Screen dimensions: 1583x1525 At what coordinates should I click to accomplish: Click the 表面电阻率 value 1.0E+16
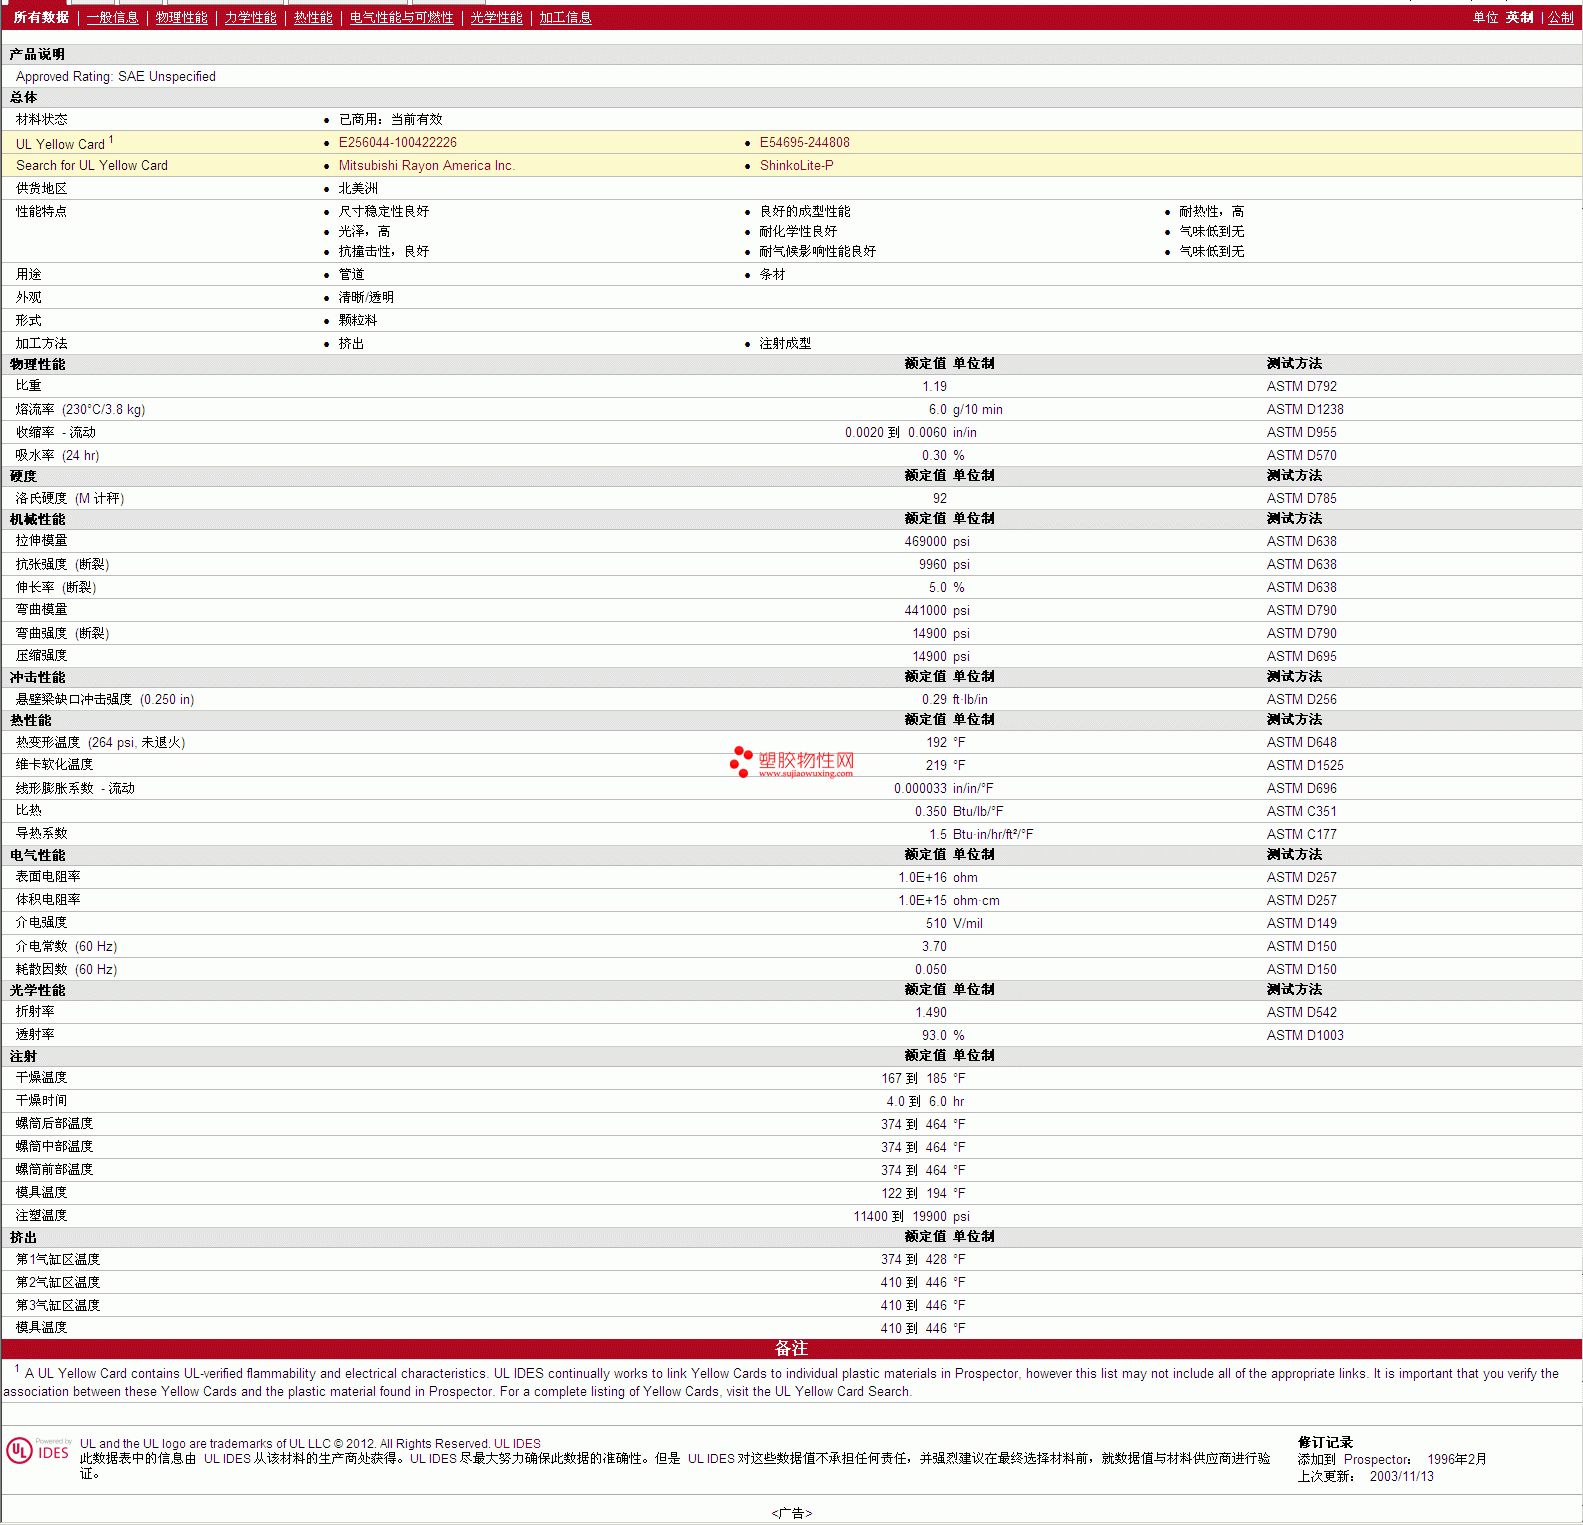(x=923, y=878)
